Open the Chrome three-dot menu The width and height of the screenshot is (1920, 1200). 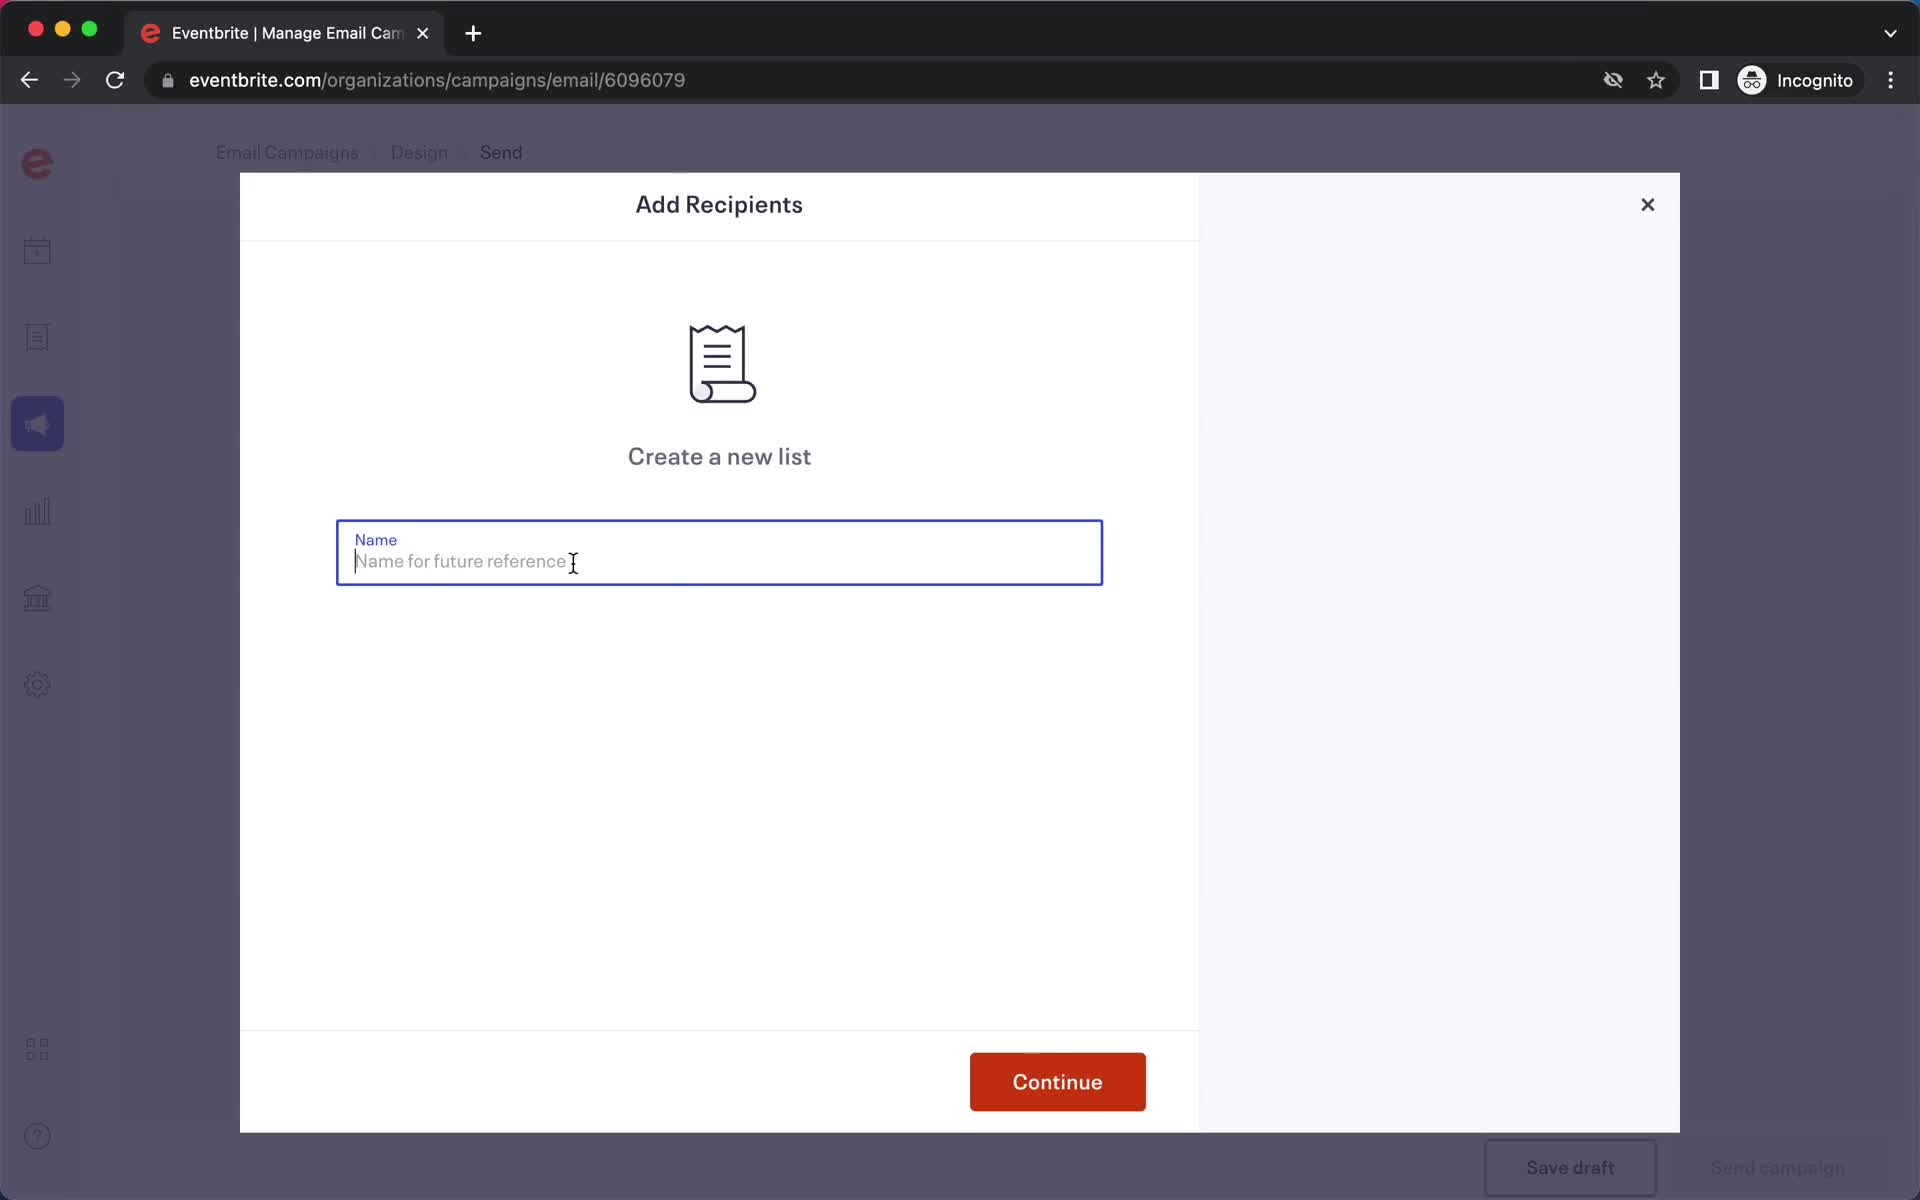(x=1890, y=80)
